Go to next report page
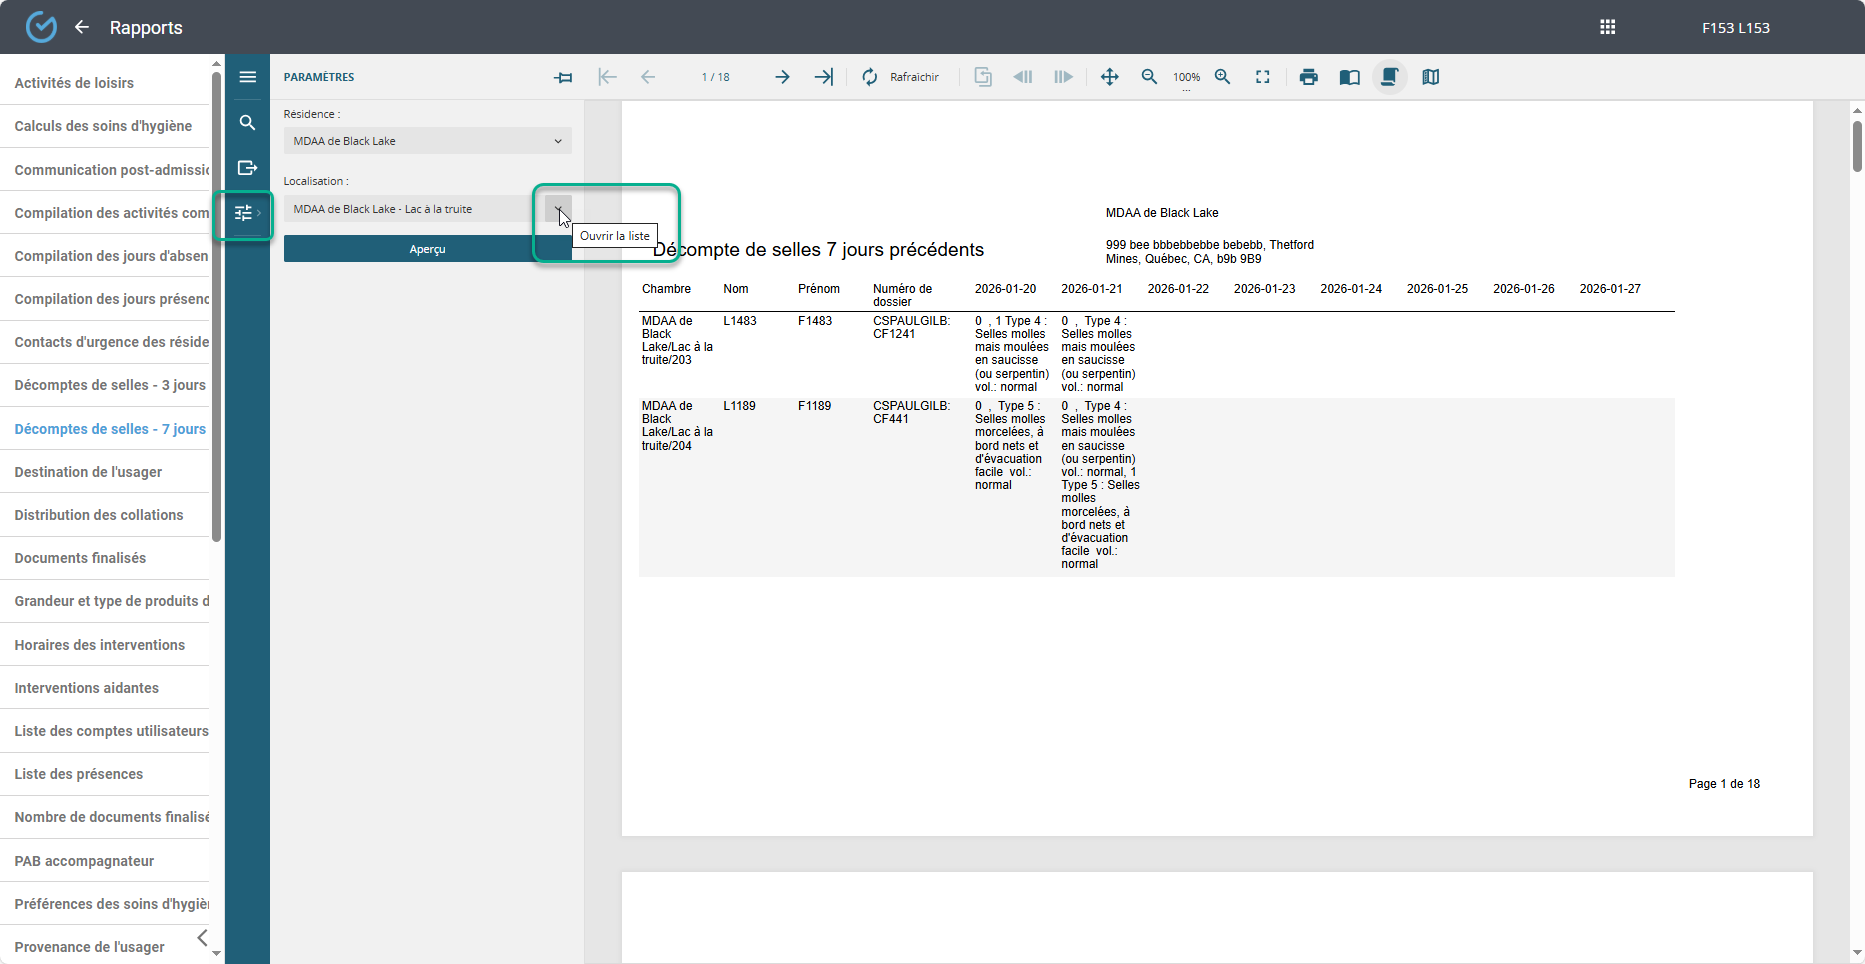 click(x=782, y=77)
